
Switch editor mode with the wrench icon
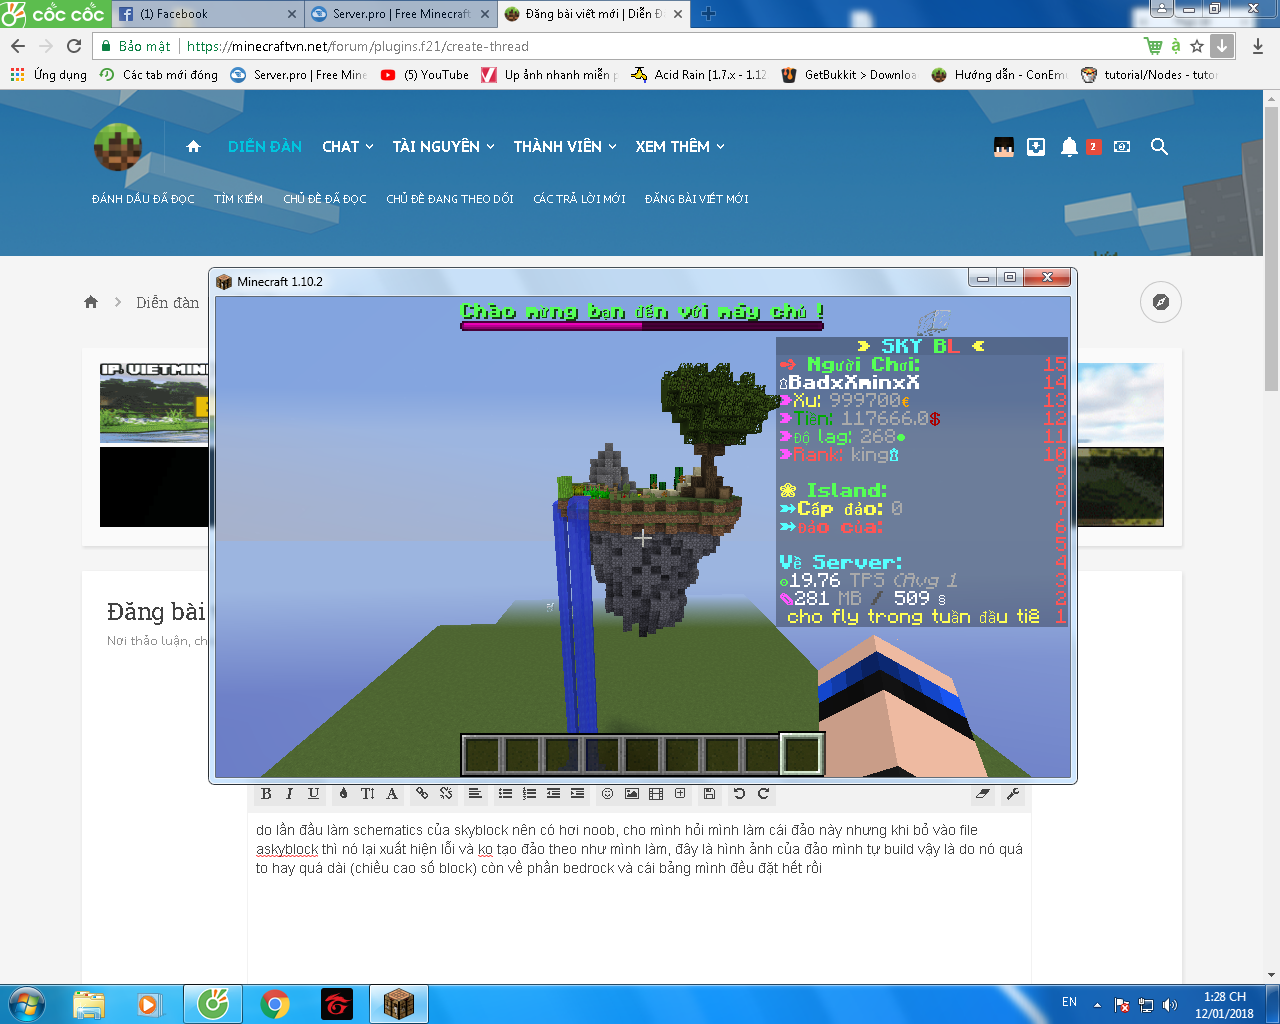1013,794
